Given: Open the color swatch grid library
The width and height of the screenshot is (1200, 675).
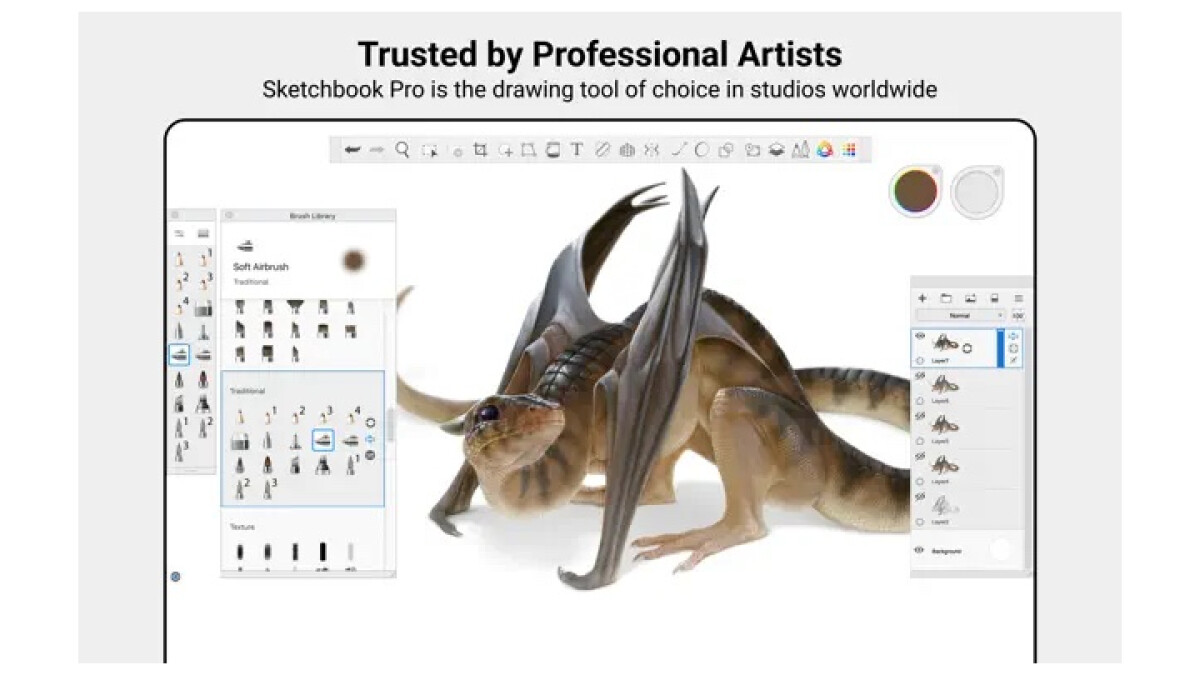Looking at the screenshot, I should (x=849, y=150).
